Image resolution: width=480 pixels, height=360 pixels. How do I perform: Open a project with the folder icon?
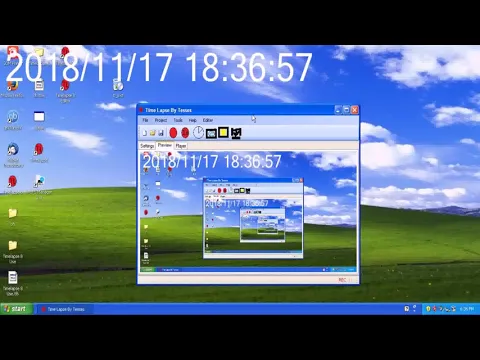click(x=153, y=133)
